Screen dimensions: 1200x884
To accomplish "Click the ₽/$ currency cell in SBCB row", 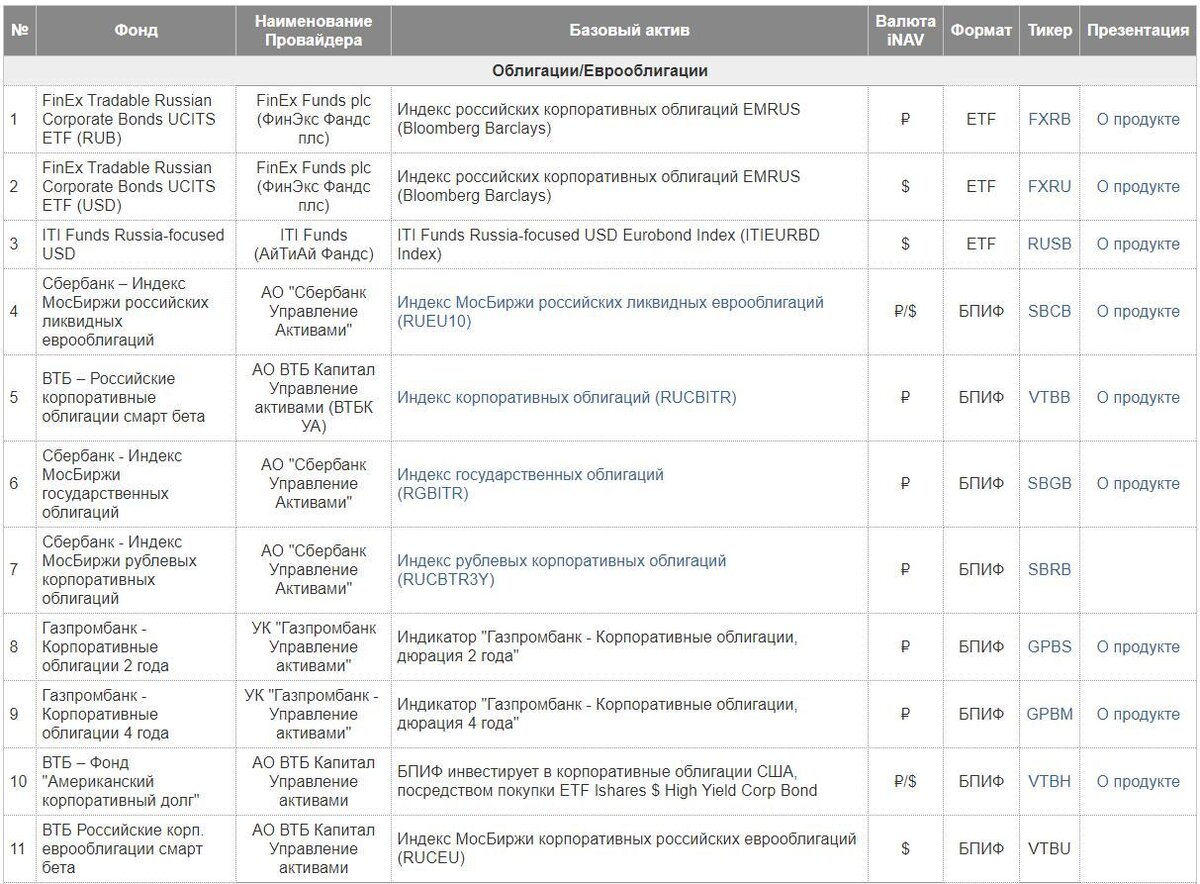I will pyautogui.click(x=905, y=311).
